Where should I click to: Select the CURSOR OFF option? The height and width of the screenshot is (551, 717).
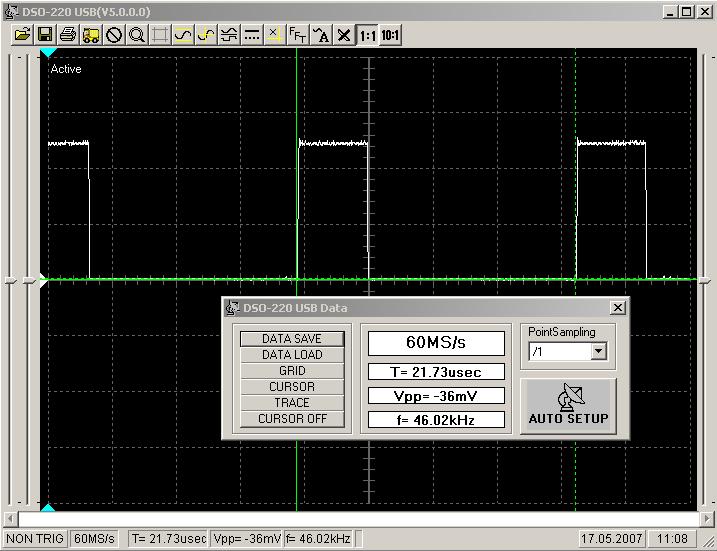pyautogui.click(x=292, y=419)
